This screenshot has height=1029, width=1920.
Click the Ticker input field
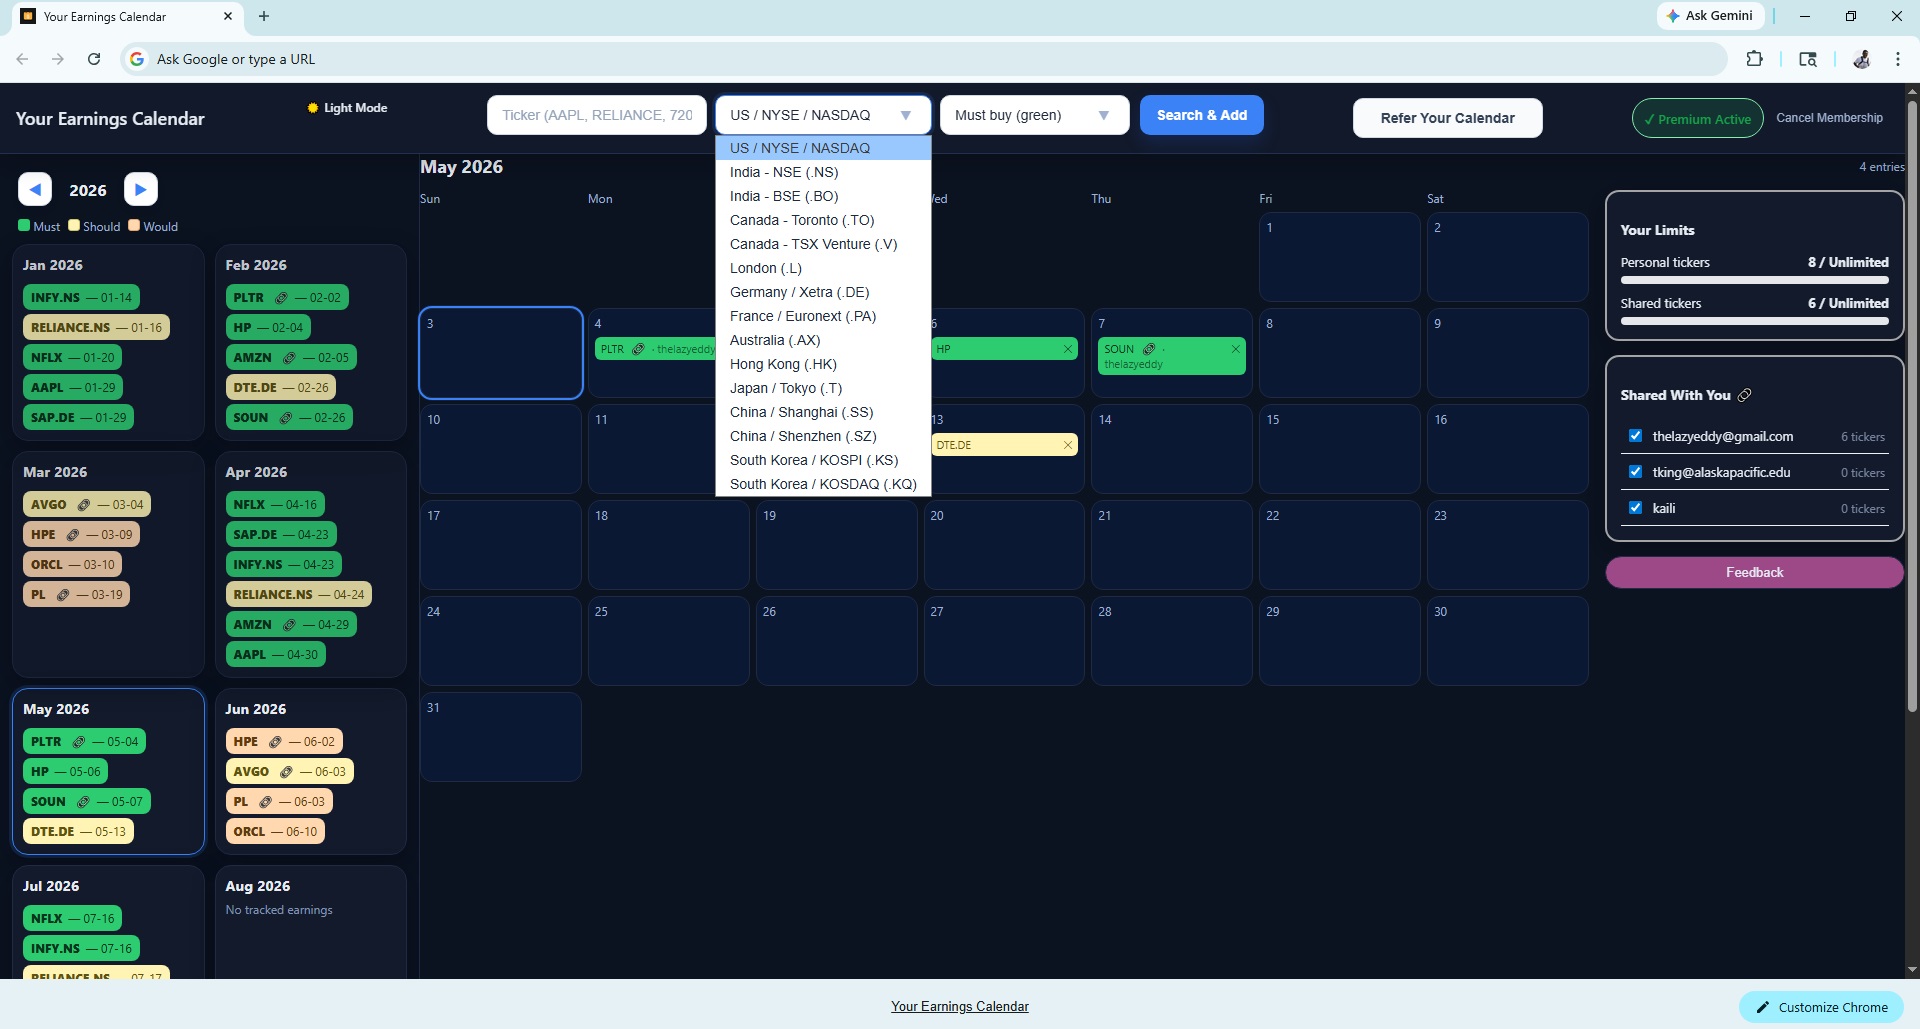(597, 115)
